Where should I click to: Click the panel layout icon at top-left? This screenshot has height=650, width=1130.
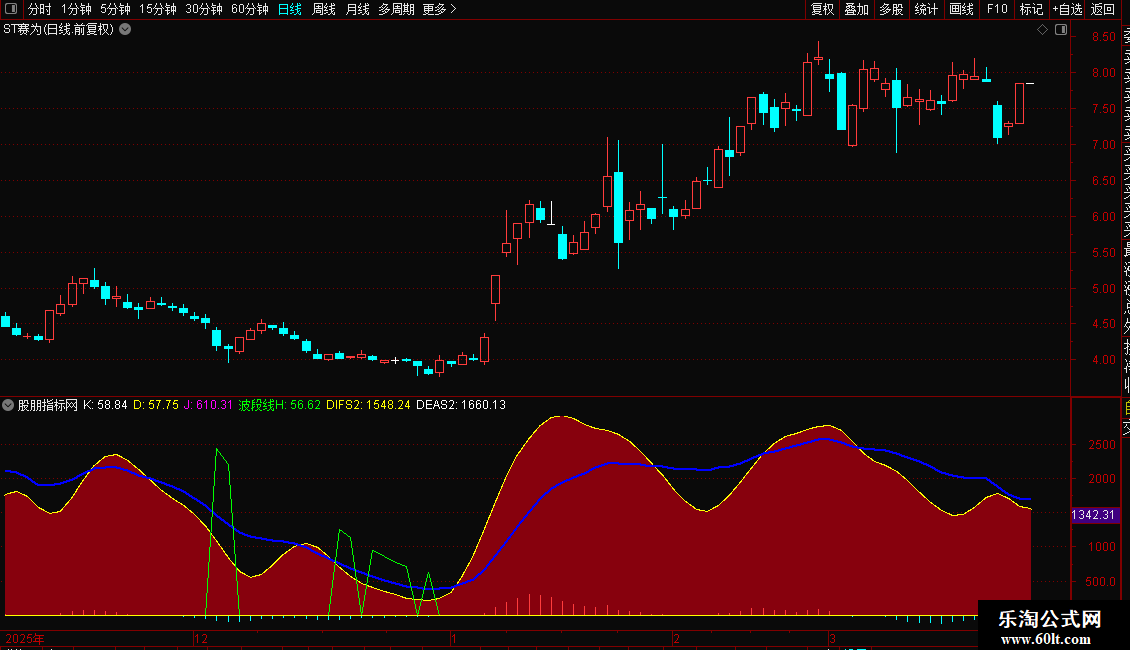pos(11,9)
